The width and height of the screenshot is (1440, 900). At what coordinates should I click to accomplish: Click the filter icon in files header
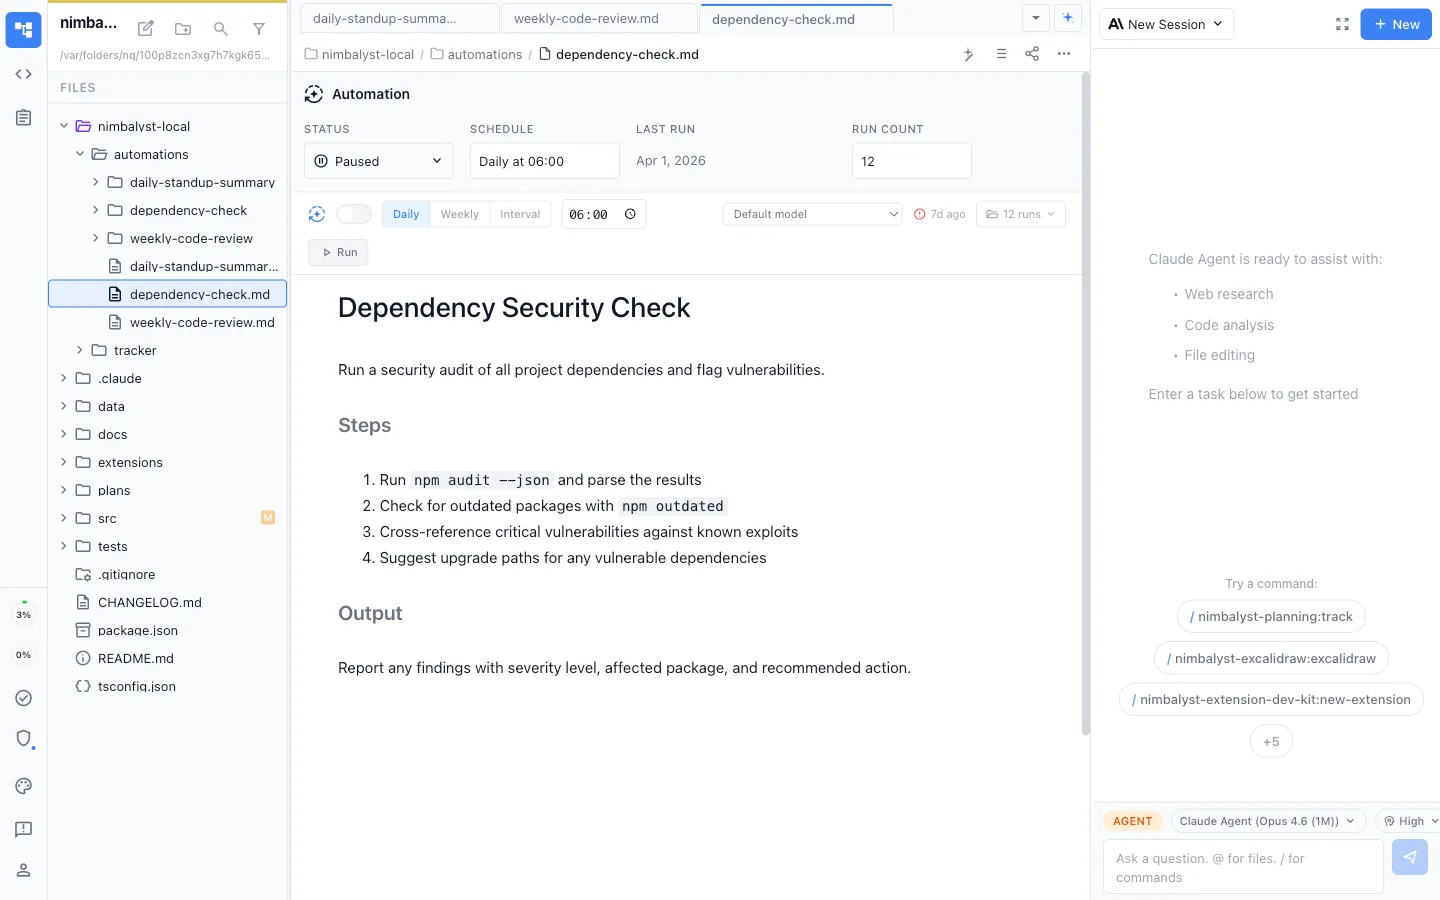click(x=259, y=29)
